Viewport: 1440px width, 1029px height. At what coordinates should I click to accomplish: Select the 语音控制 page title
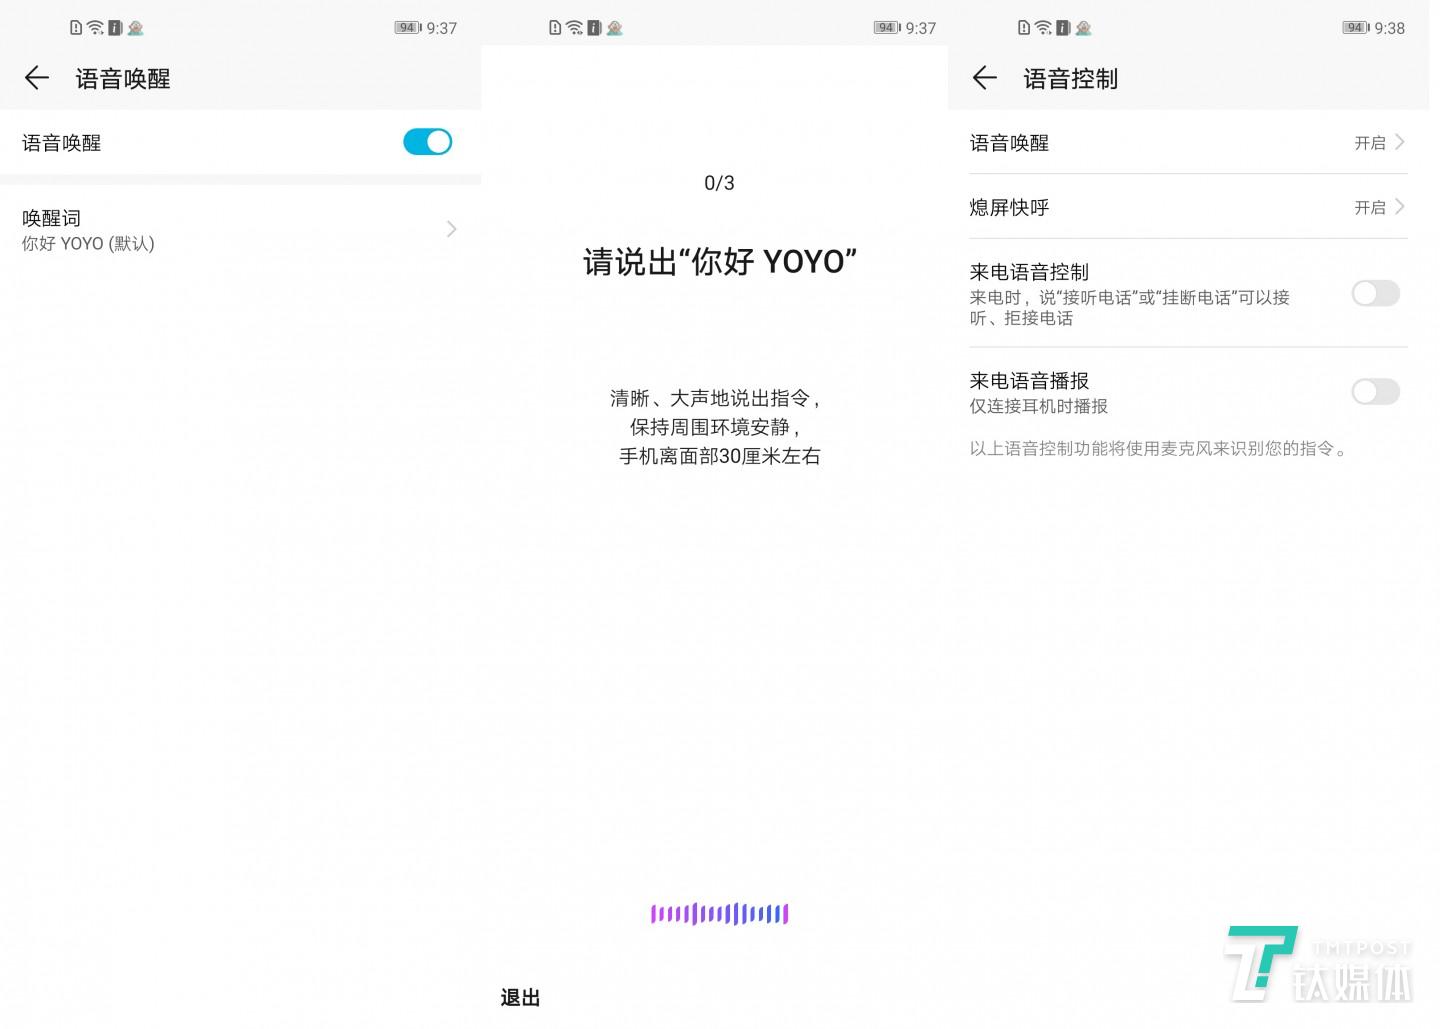point(1070,78)
